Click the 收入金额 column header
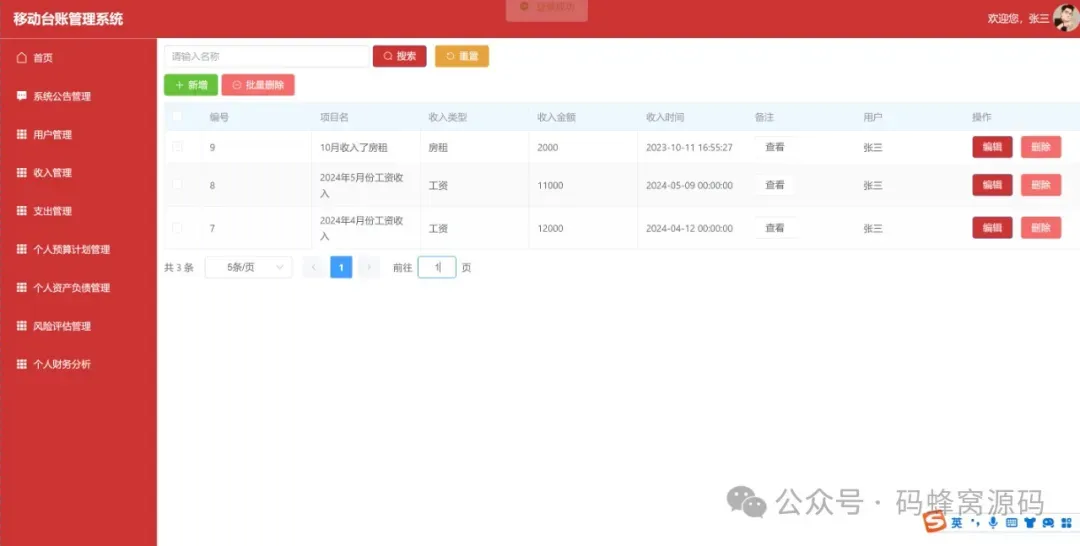This screenshot has height=546, width=1080. [557, 117]
